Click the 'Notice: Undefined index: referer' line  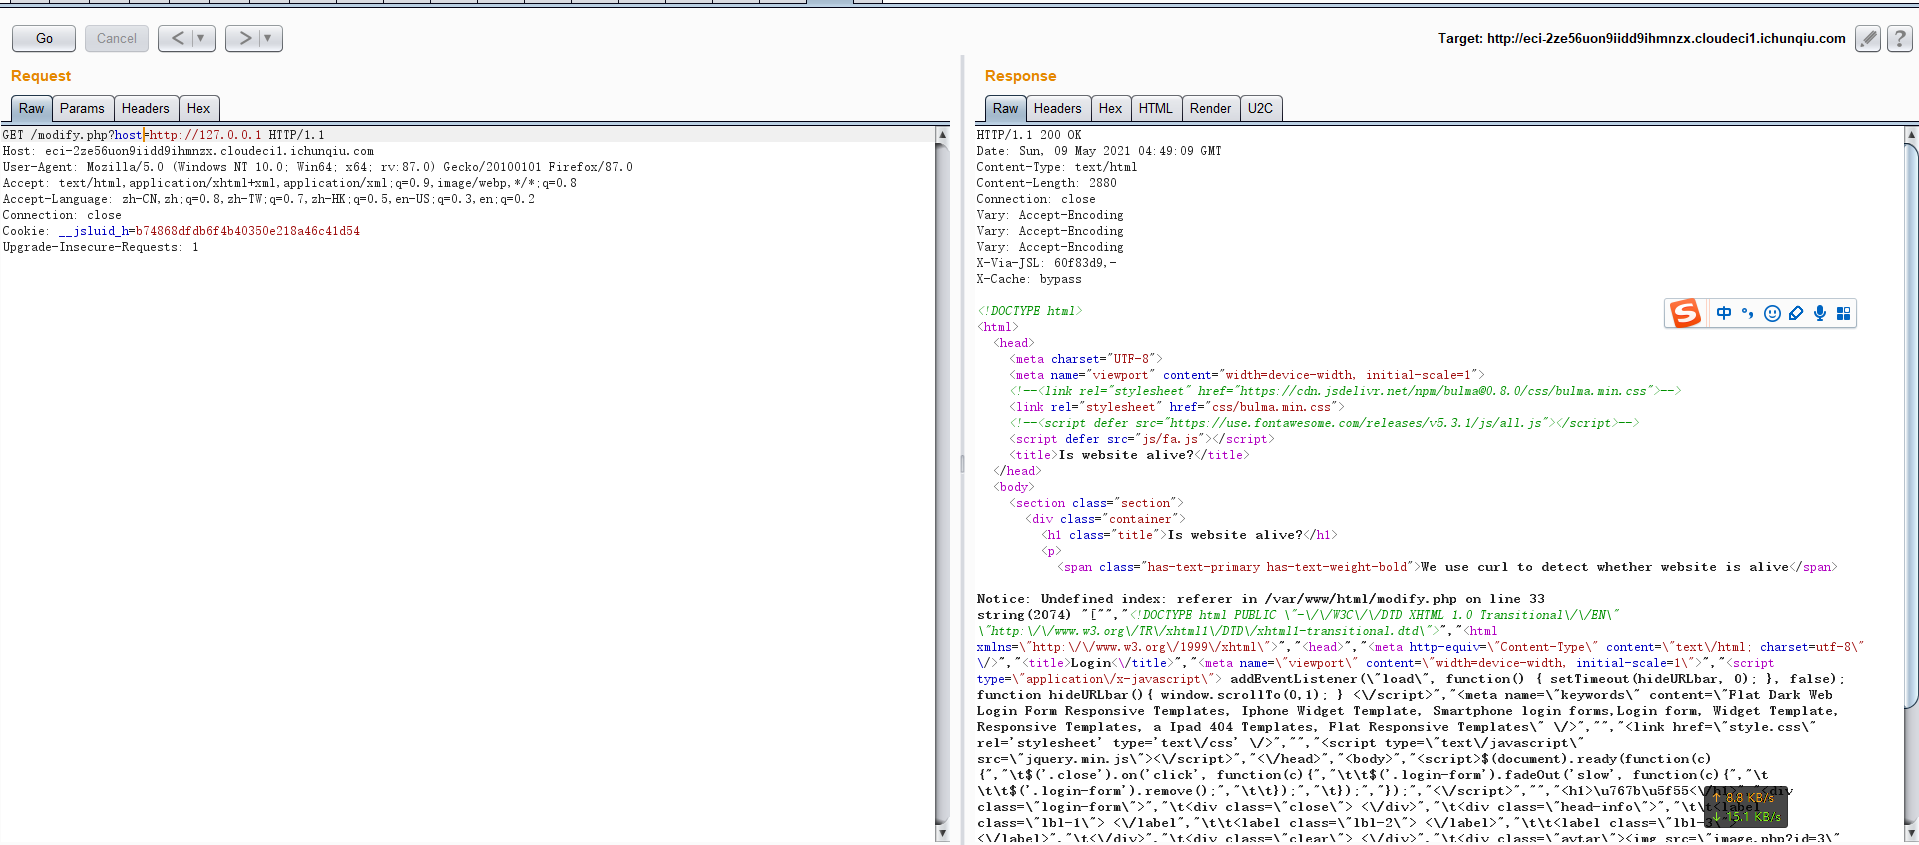click(1260, 599)
